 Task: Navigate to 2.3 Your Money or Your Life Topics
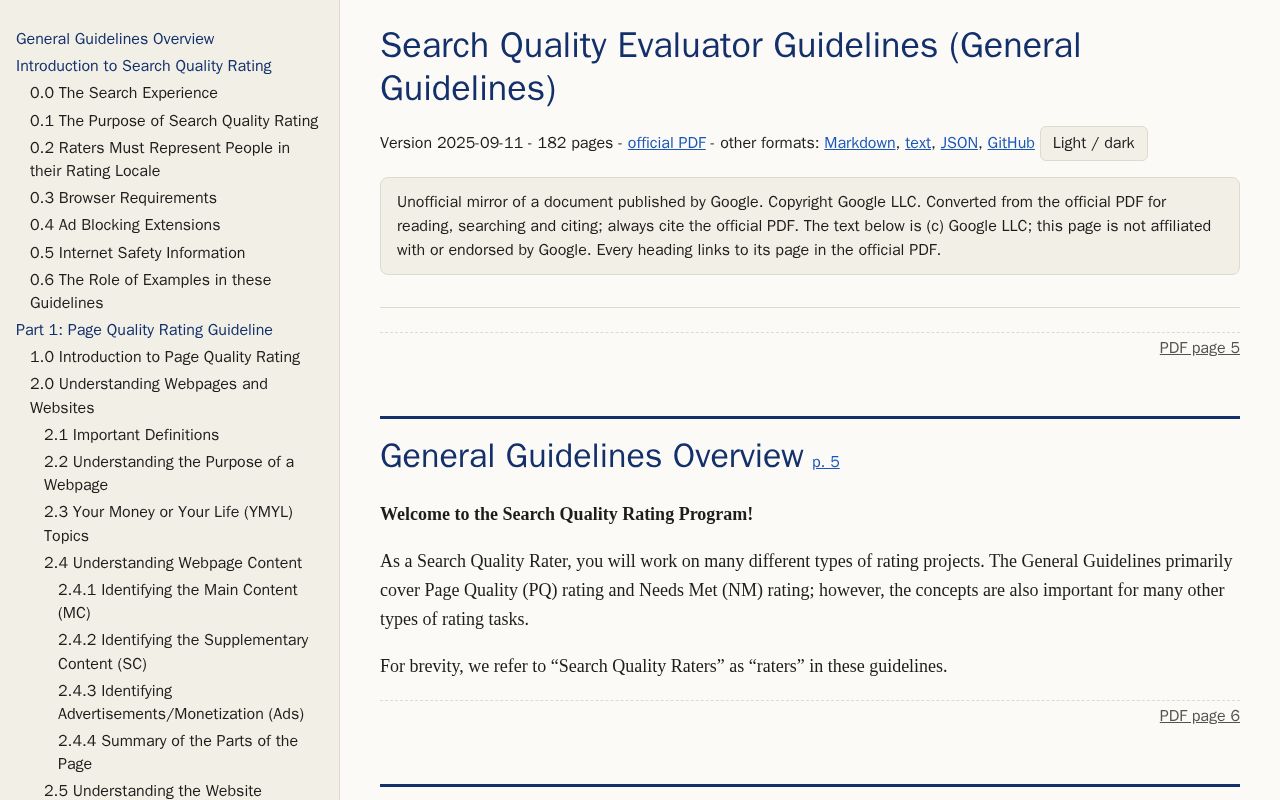pos(168,524)
